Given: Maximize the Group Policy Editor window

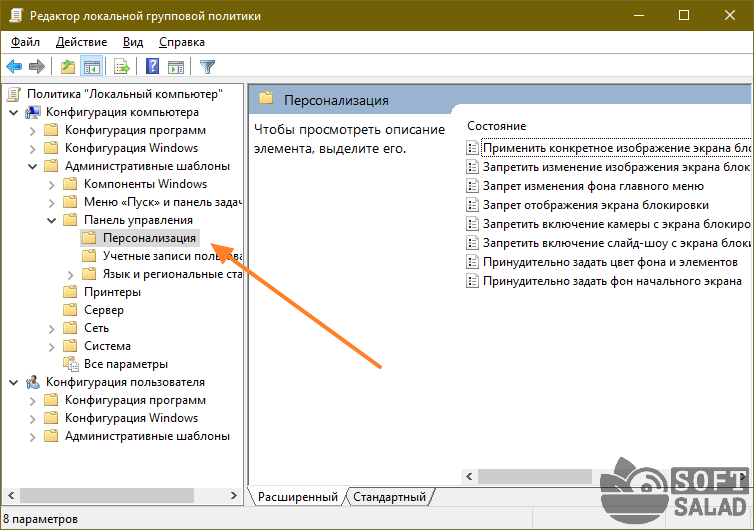Looking at the screenshot, I should tap(684, 15).
